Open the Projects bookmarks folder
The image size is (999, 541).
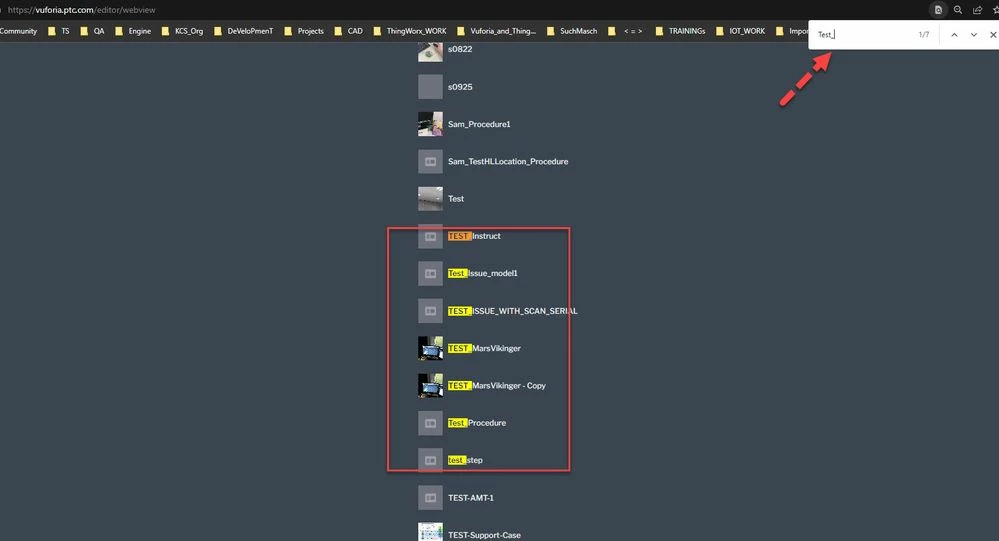[304, 31]
